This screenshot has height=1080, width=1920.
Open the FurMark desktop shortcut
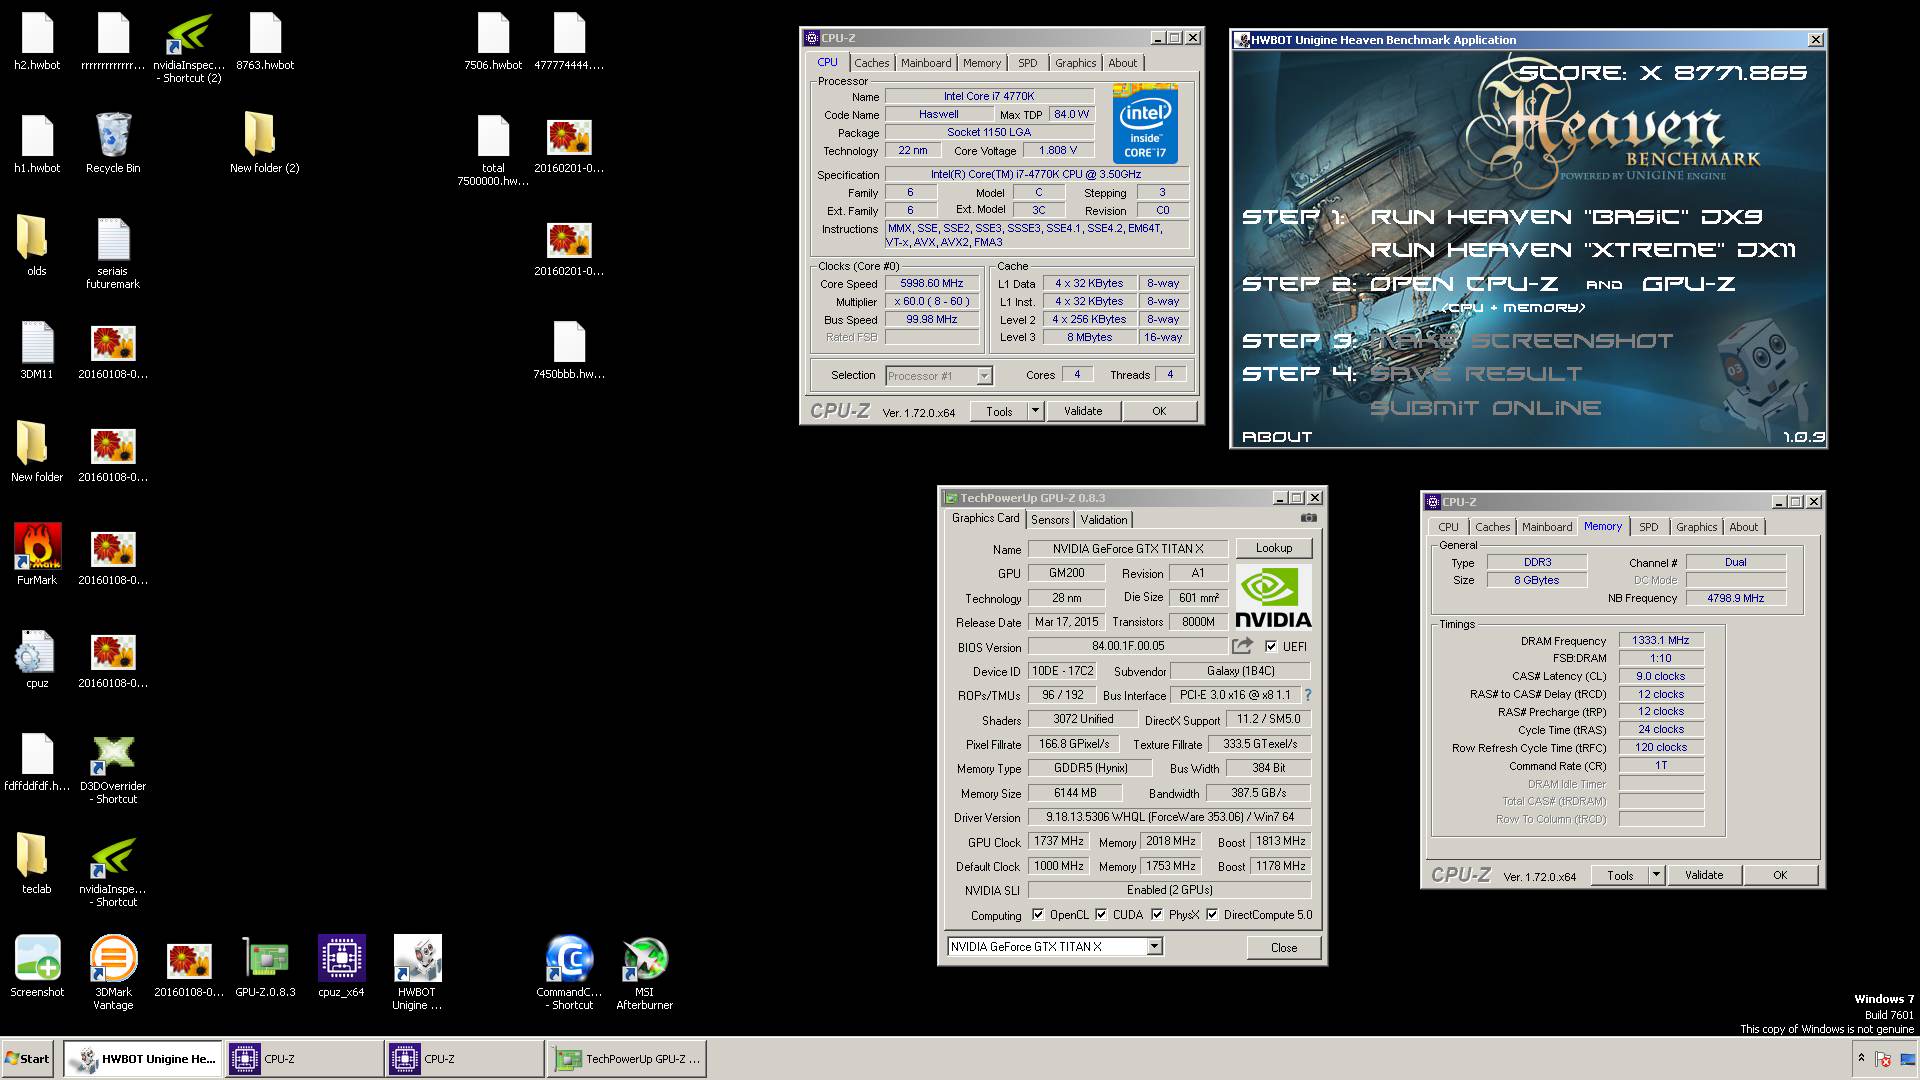[x=37, y=554]
